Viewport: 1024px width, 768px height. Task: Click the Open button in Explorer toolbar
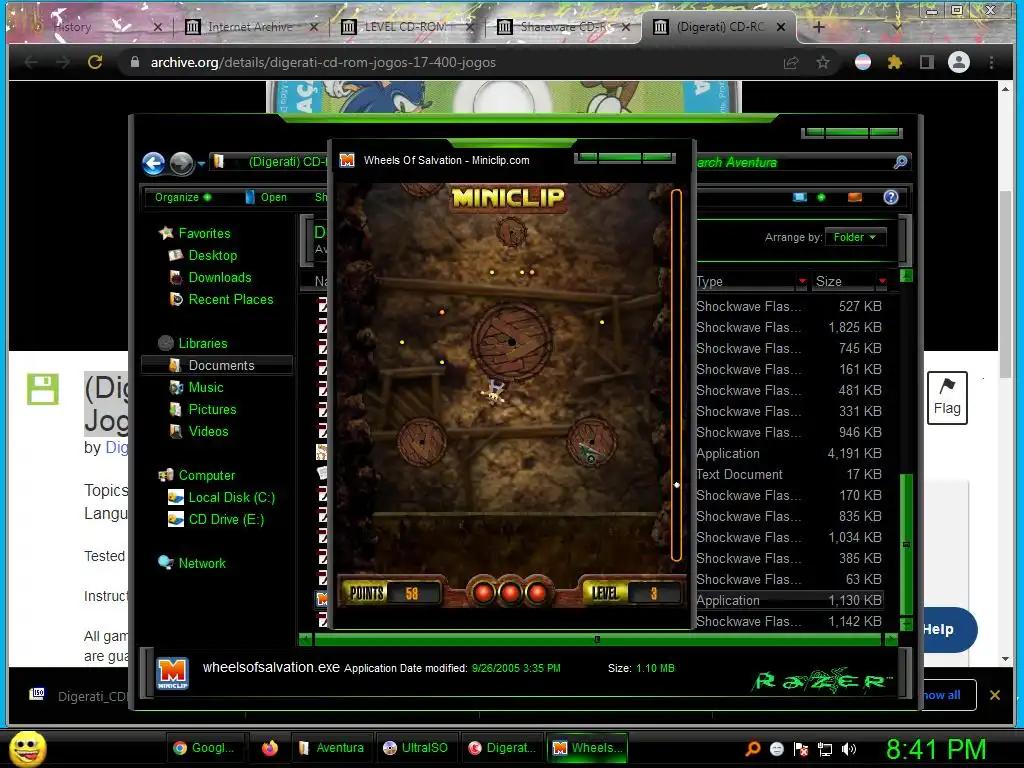click(x=266, y=197)
